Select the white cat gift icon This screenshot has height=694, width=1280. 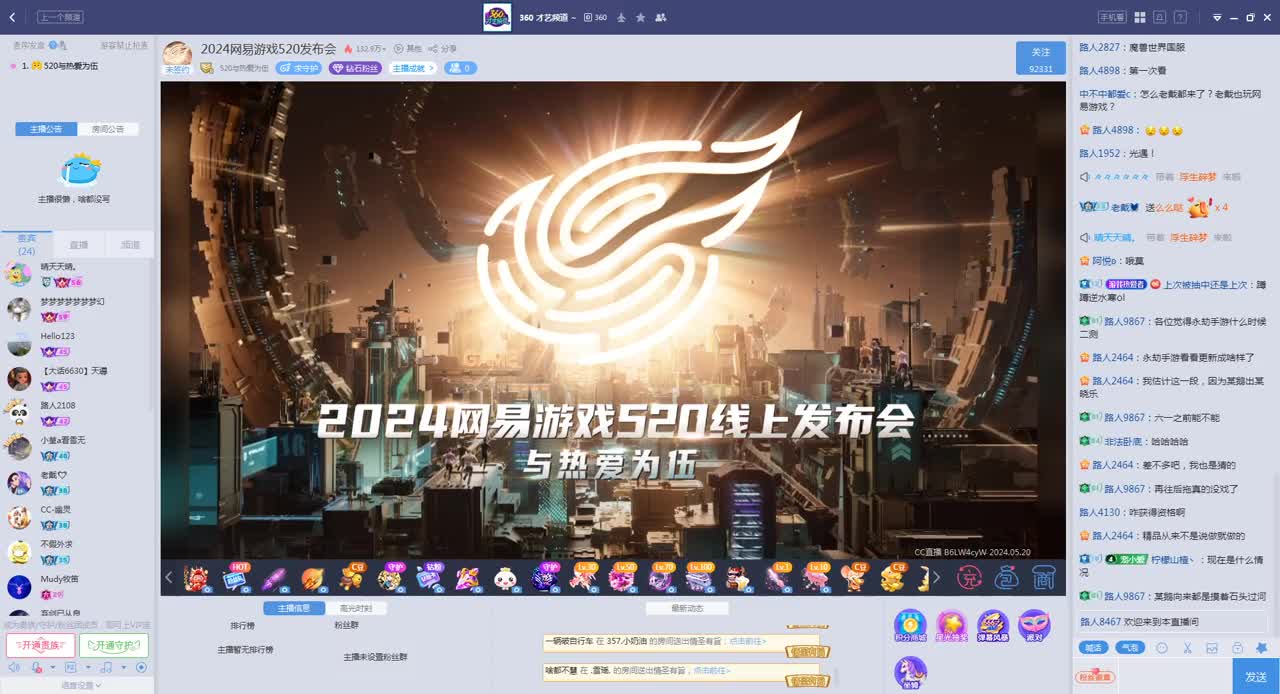coord(505,578)
